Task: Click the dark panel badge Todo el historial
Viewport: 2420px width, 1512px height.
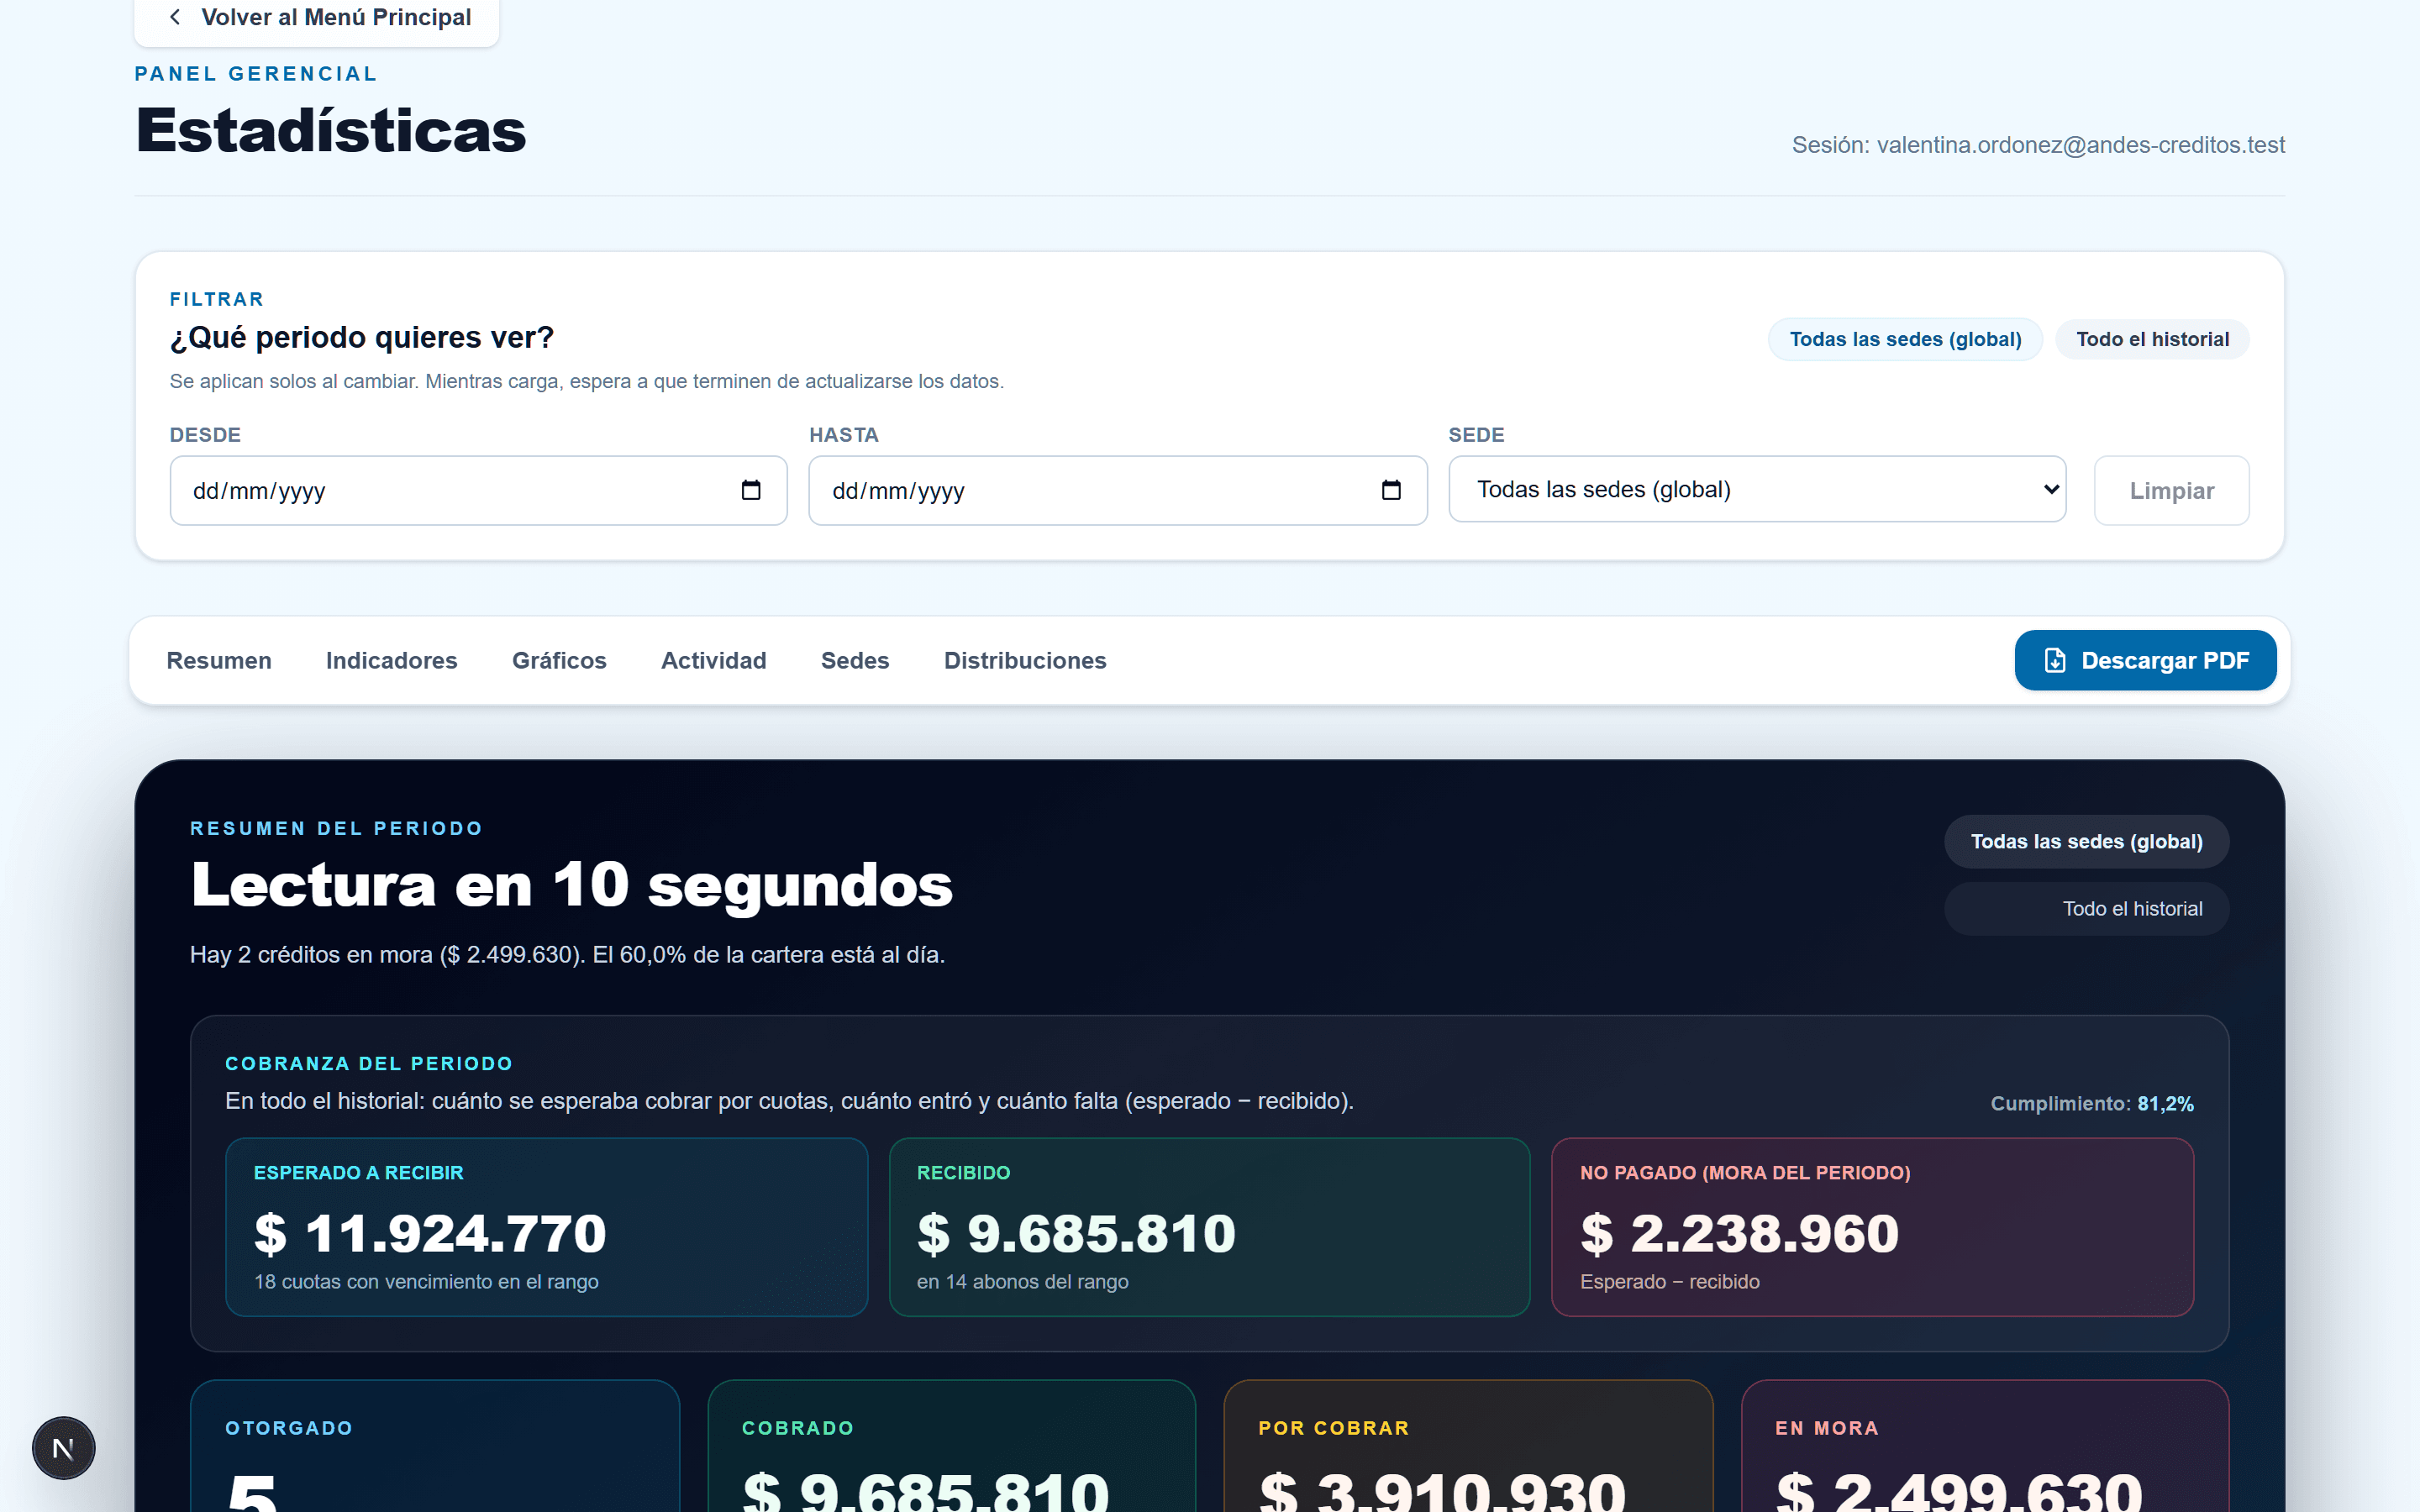Action: 2086,909
